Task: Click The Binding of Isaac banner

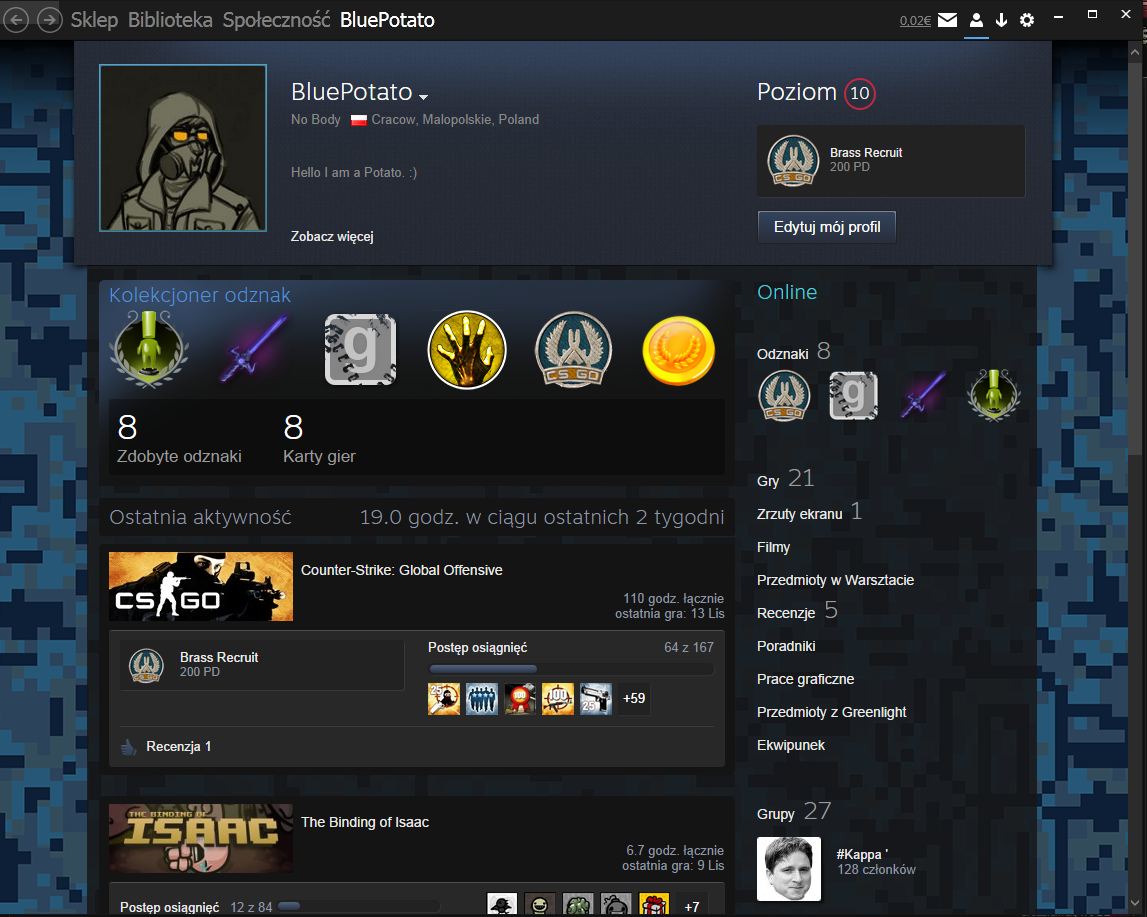Action: (x=201, y=839)
